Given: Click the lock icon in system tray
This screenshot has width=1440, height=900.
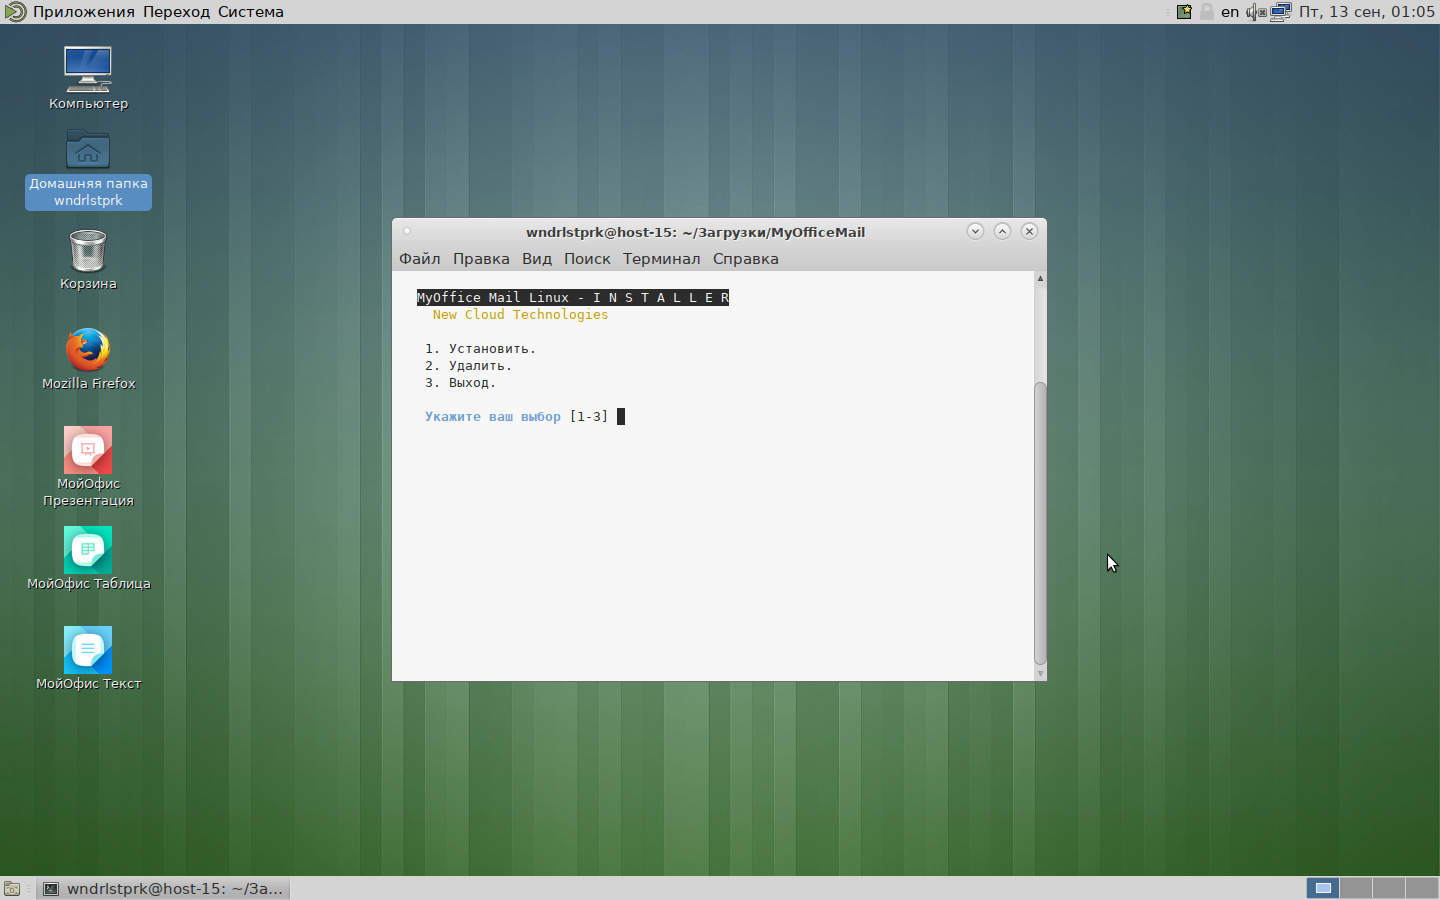Looking at the screenshot, I should (1207, 12).
